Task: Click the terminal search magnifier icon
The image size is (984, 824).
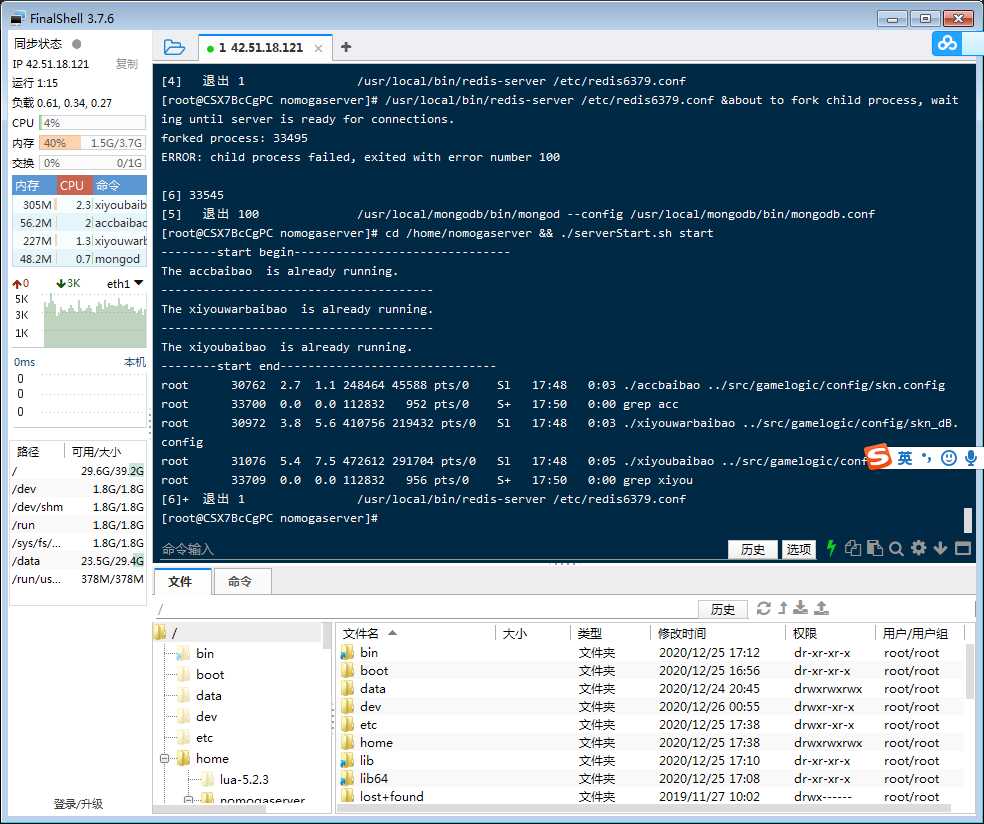Action: click(896, 548)
